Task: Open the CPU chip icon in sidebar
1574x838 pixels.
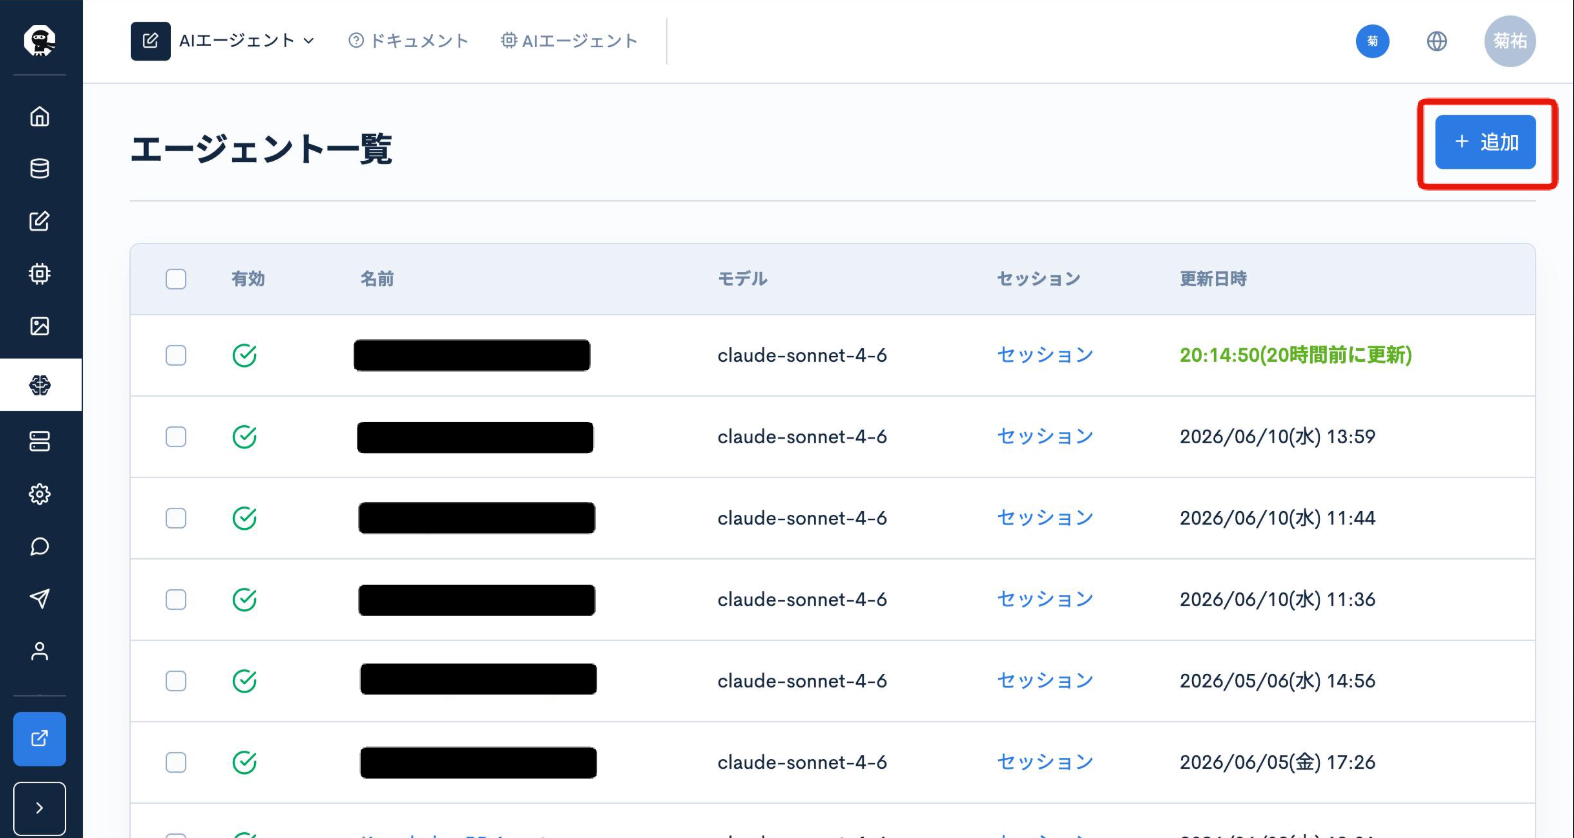Action: (x=40, y=274)
